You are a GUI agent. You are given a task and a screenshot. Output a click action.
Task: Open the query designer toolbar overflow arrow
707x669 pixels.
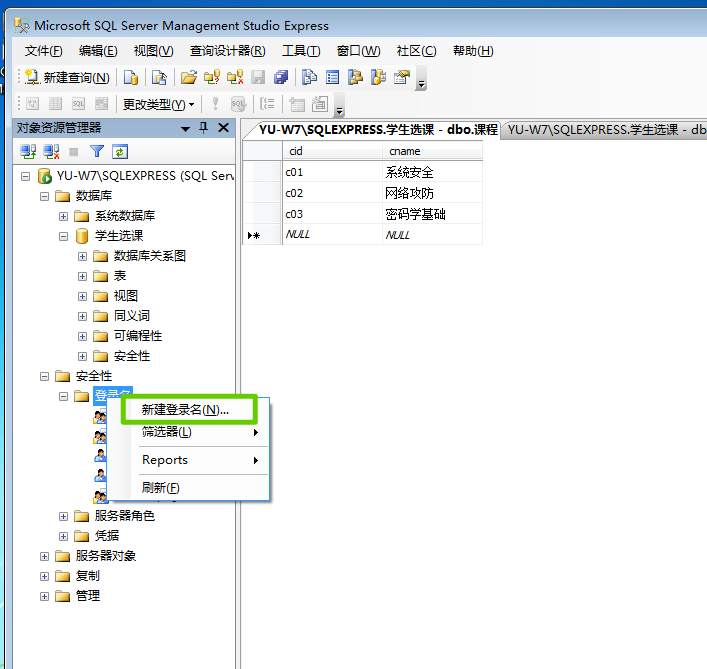pyautogui.click(x=340, y=110)
